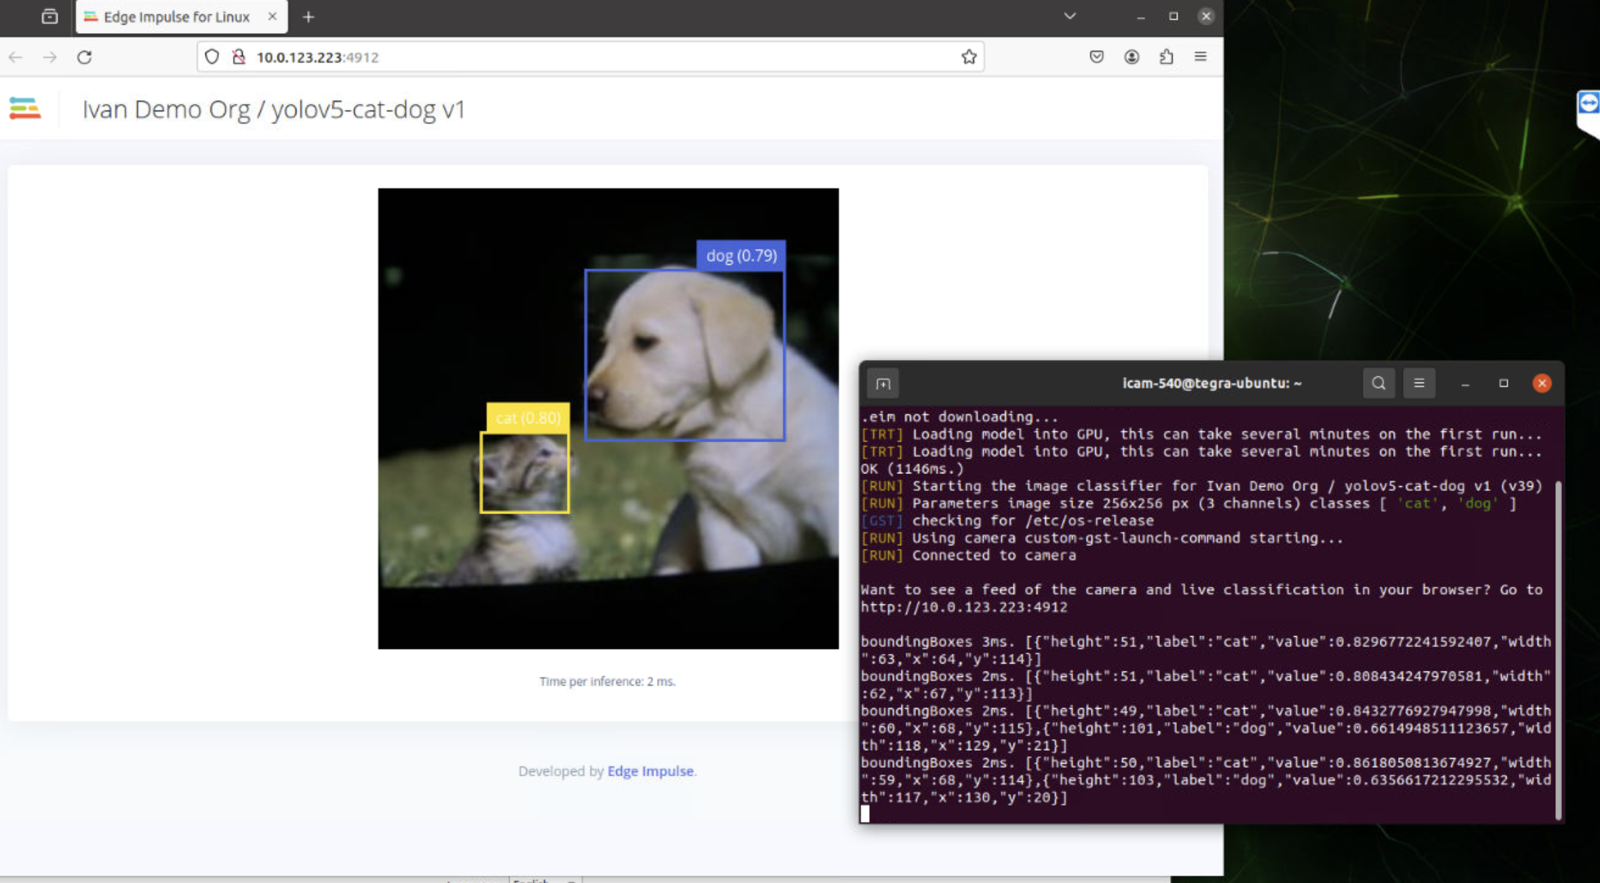Screen dimensions: 1600x883
Task: Click the cat (0.80) detection label
Action: coord(528,418)
